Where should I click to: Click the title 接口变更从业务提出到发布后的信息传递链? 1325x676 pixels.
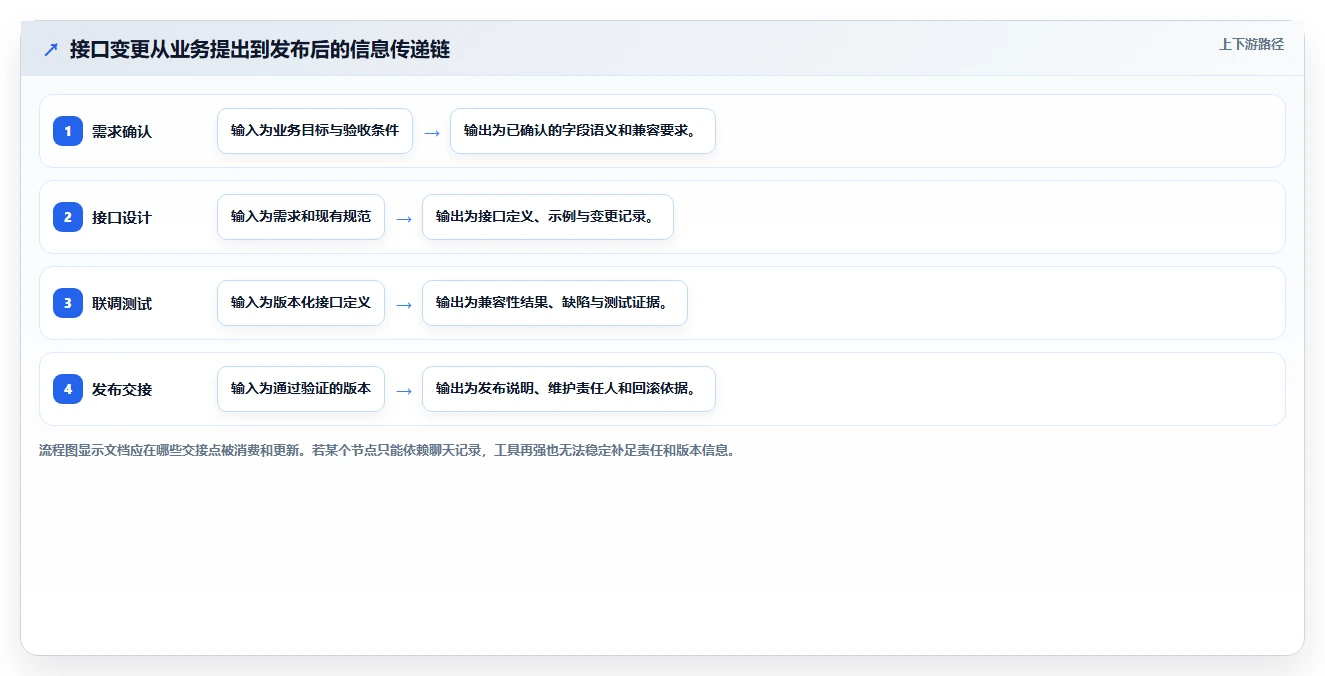click(260, 49)
